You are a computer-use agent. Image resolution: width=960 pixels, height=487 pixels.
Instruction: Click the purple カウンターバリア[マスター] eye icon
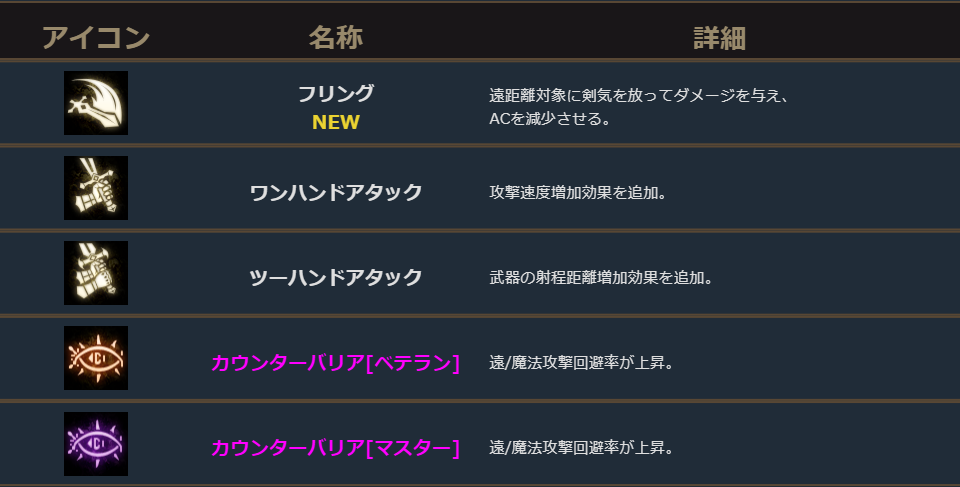96,443
